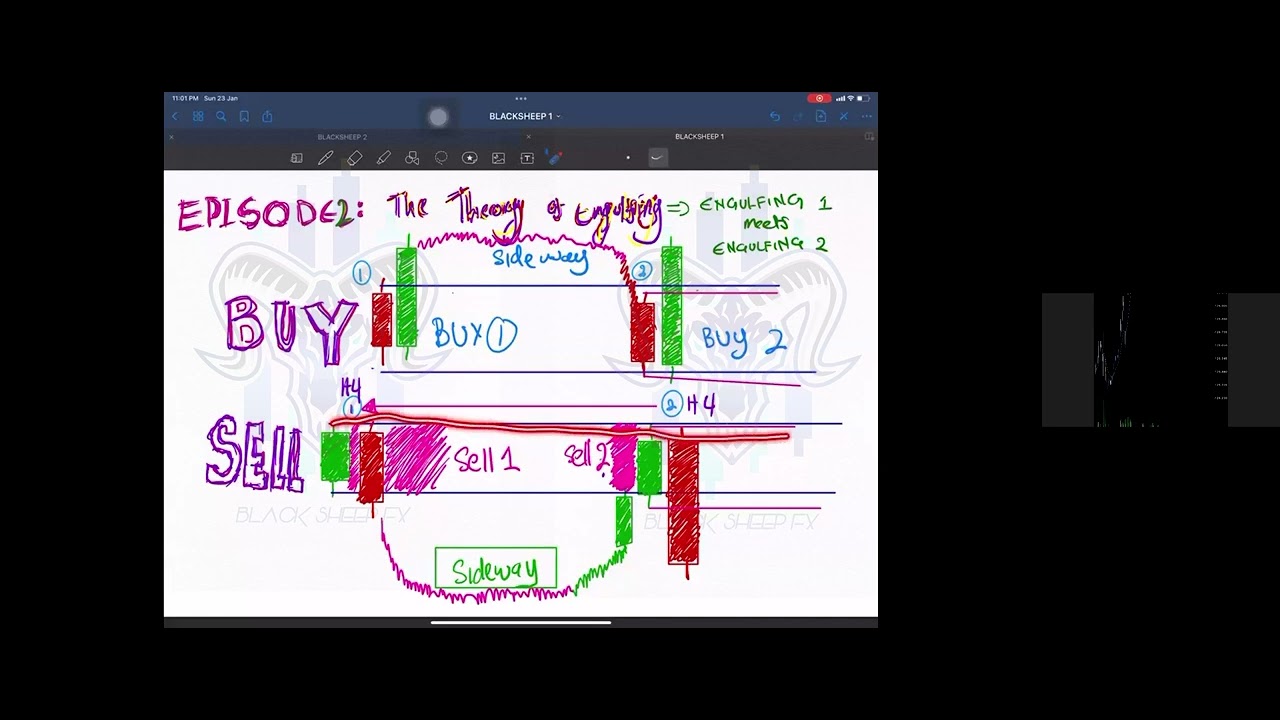The width and height of the screenshot is (1280, 720).
Task: Open the page thumbnails grid view
Action: click(x=198, y=117)
